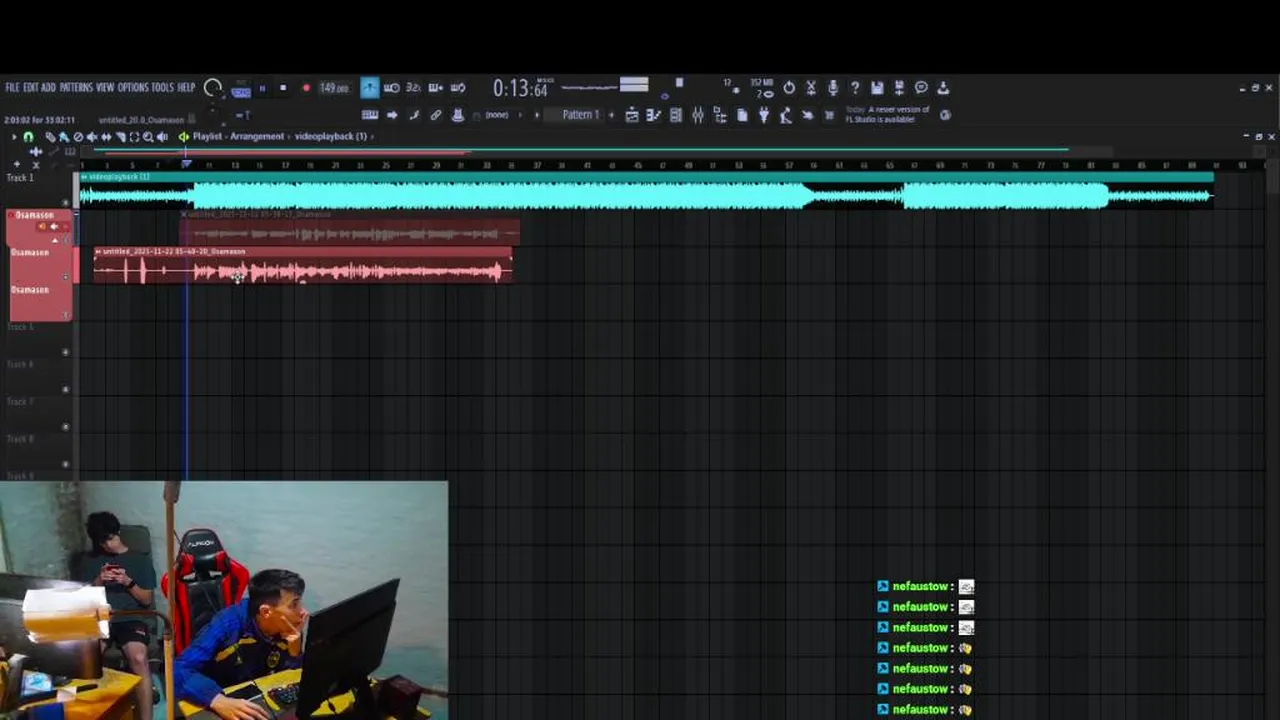Click the multilink to controllers icon
This screenshot has height=720, width=1280.
coord(436,115)
